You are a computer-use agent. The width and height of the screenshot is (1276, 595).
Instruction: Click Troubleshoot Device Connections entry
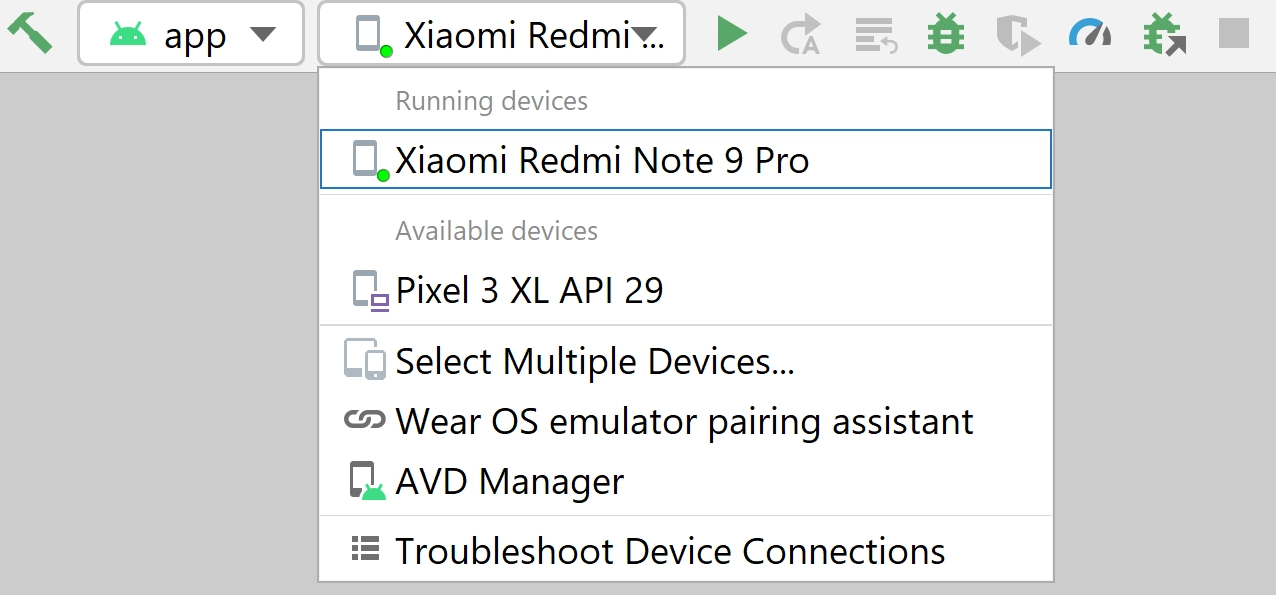[x=670, y=551]
